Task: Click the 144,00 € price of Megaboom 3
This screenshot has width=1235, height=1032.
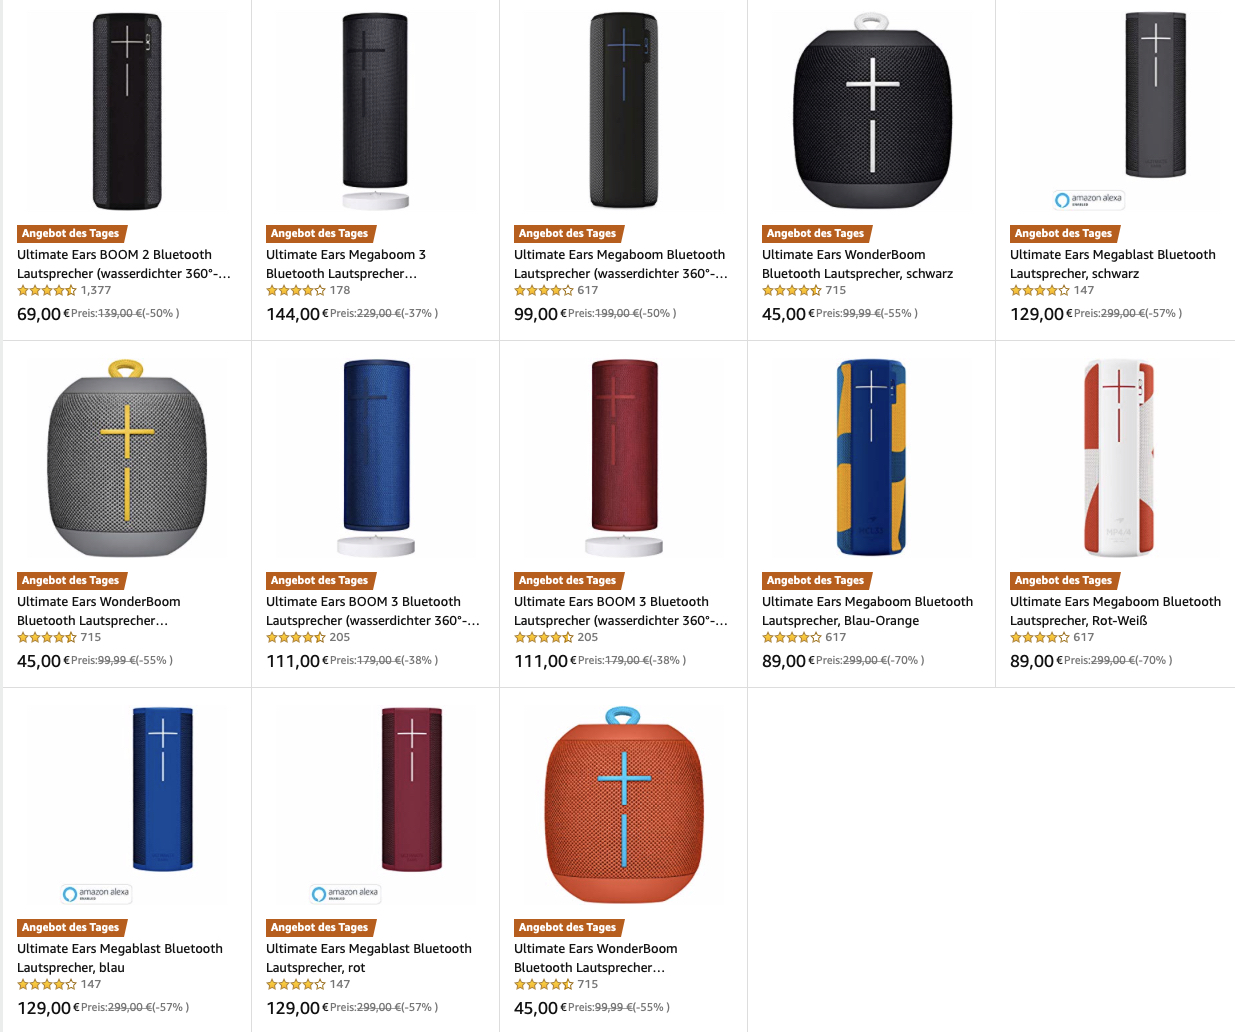Action: pos(297,314)
